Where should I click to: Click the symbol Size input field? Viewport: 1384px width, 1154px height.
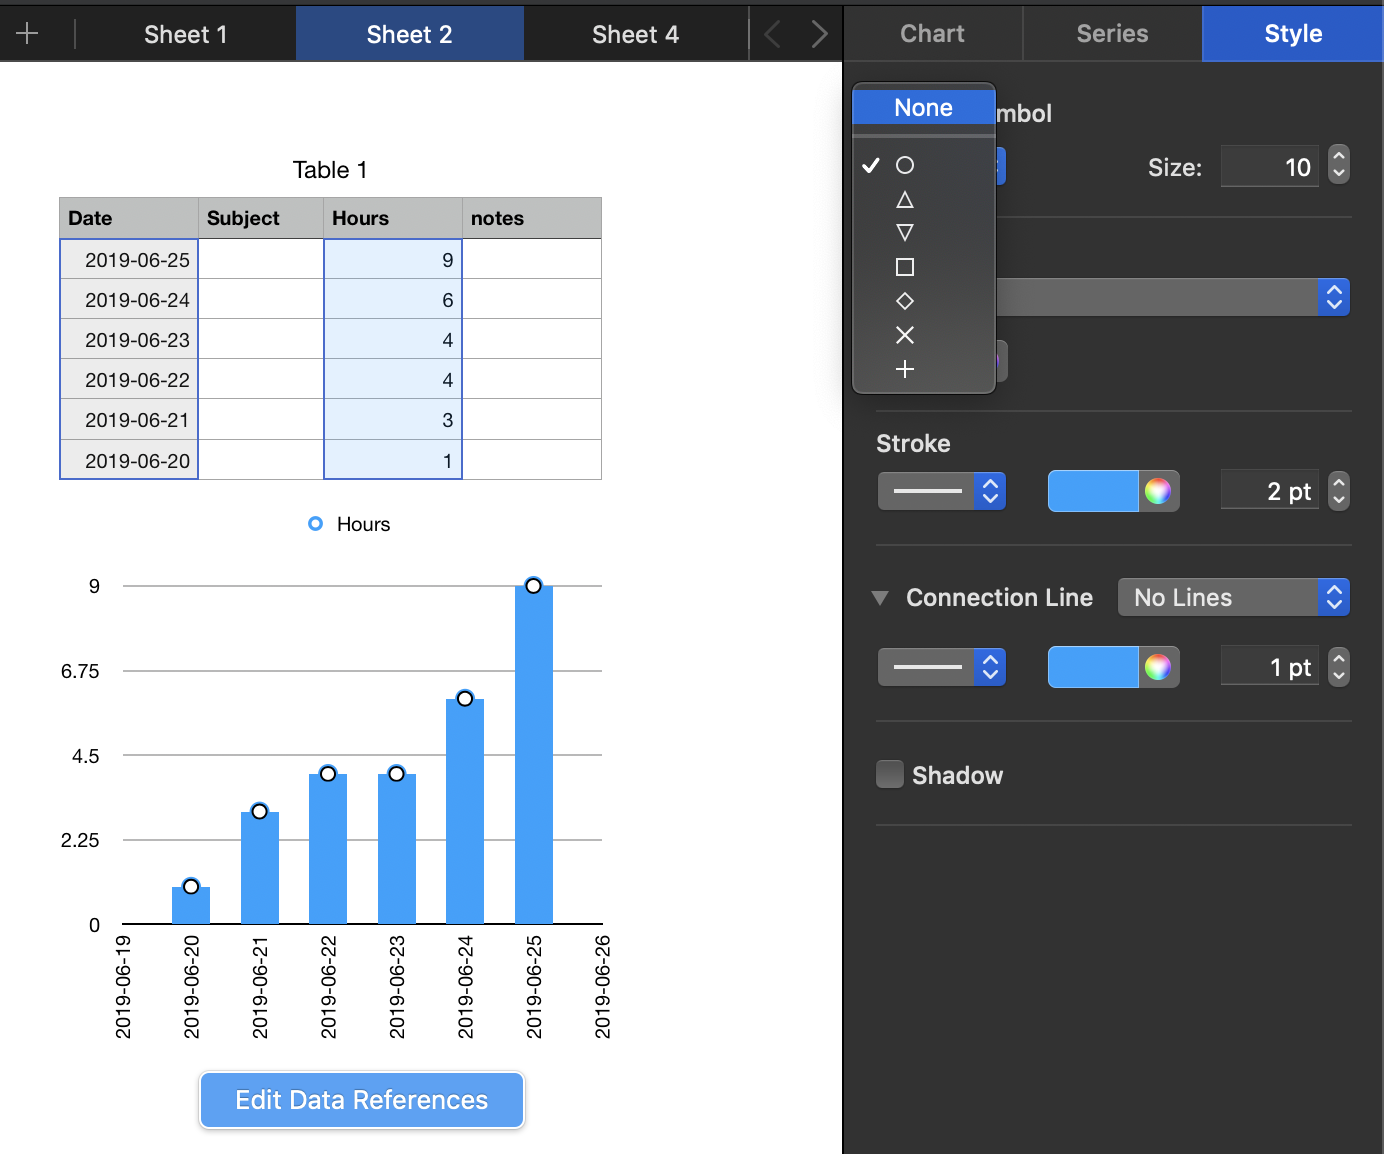click(1269, 167)
